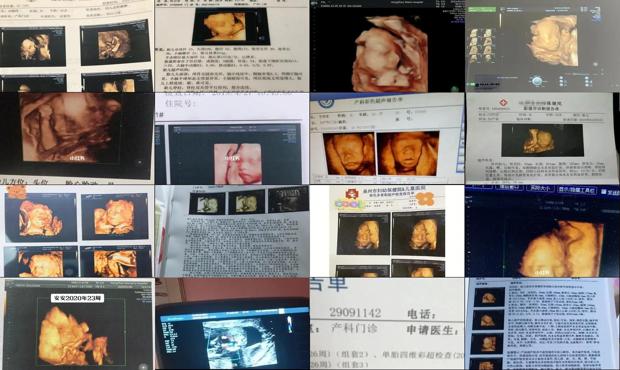Click the 实际大小 toolbar button
Screen dimensions: 620x370
tap(540, 189)
